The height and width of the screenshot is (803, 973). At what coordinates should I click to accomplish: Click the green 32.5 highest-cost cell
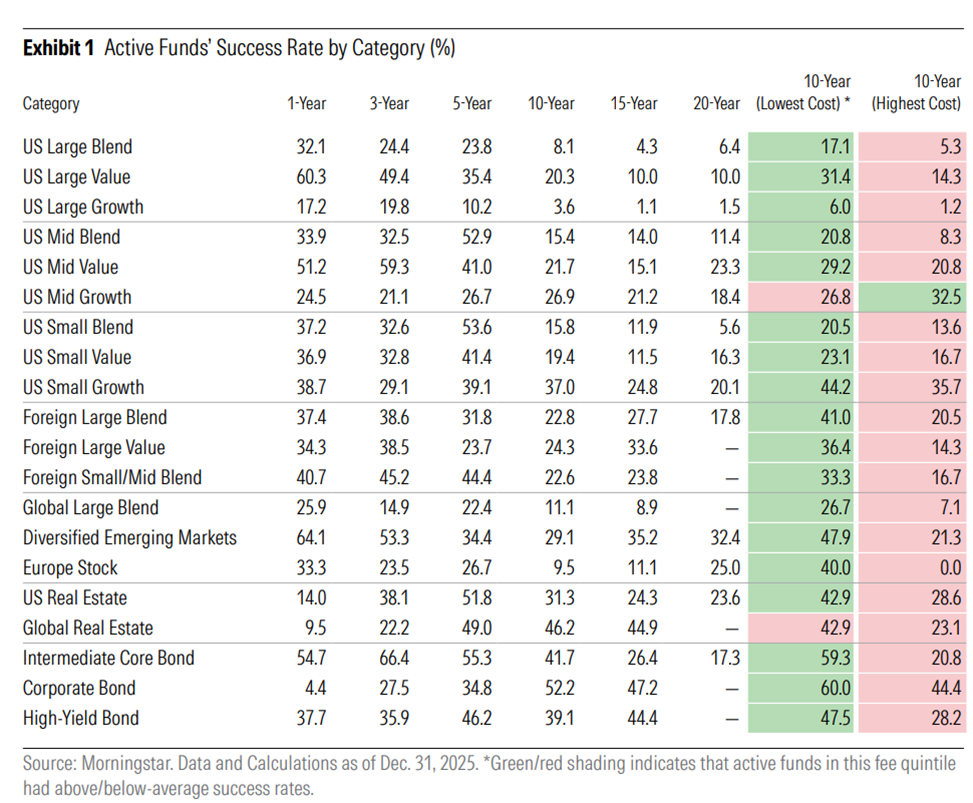[912, 297]
